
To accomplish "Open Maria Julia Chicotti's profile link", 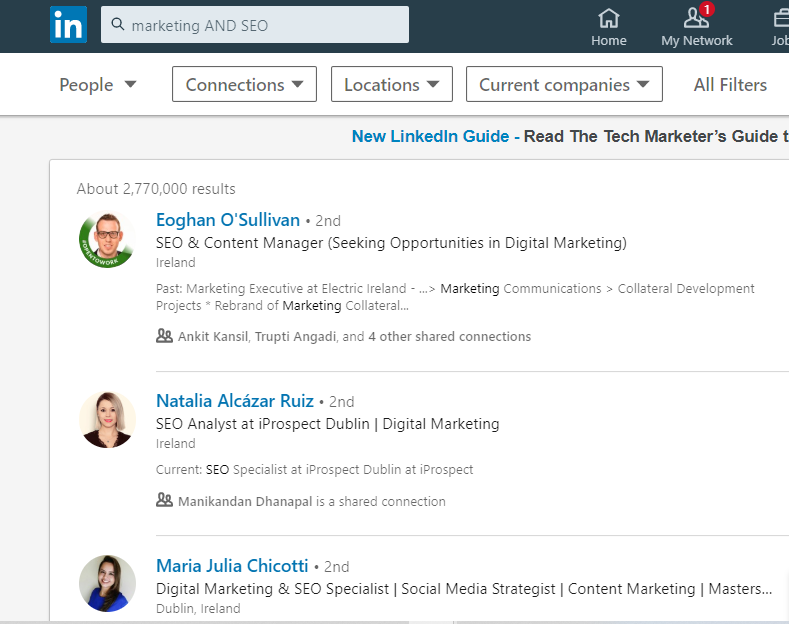I will pos(232,566).
